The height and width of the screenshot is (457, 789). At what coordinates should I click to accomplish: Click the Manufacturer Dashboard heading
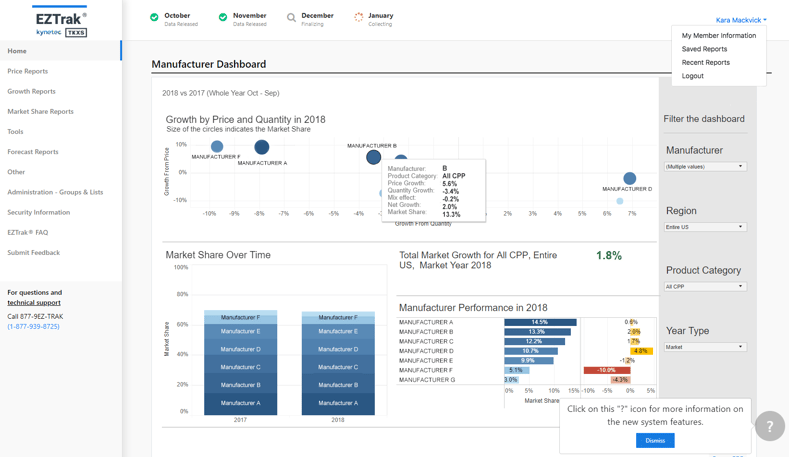[209, 64]
